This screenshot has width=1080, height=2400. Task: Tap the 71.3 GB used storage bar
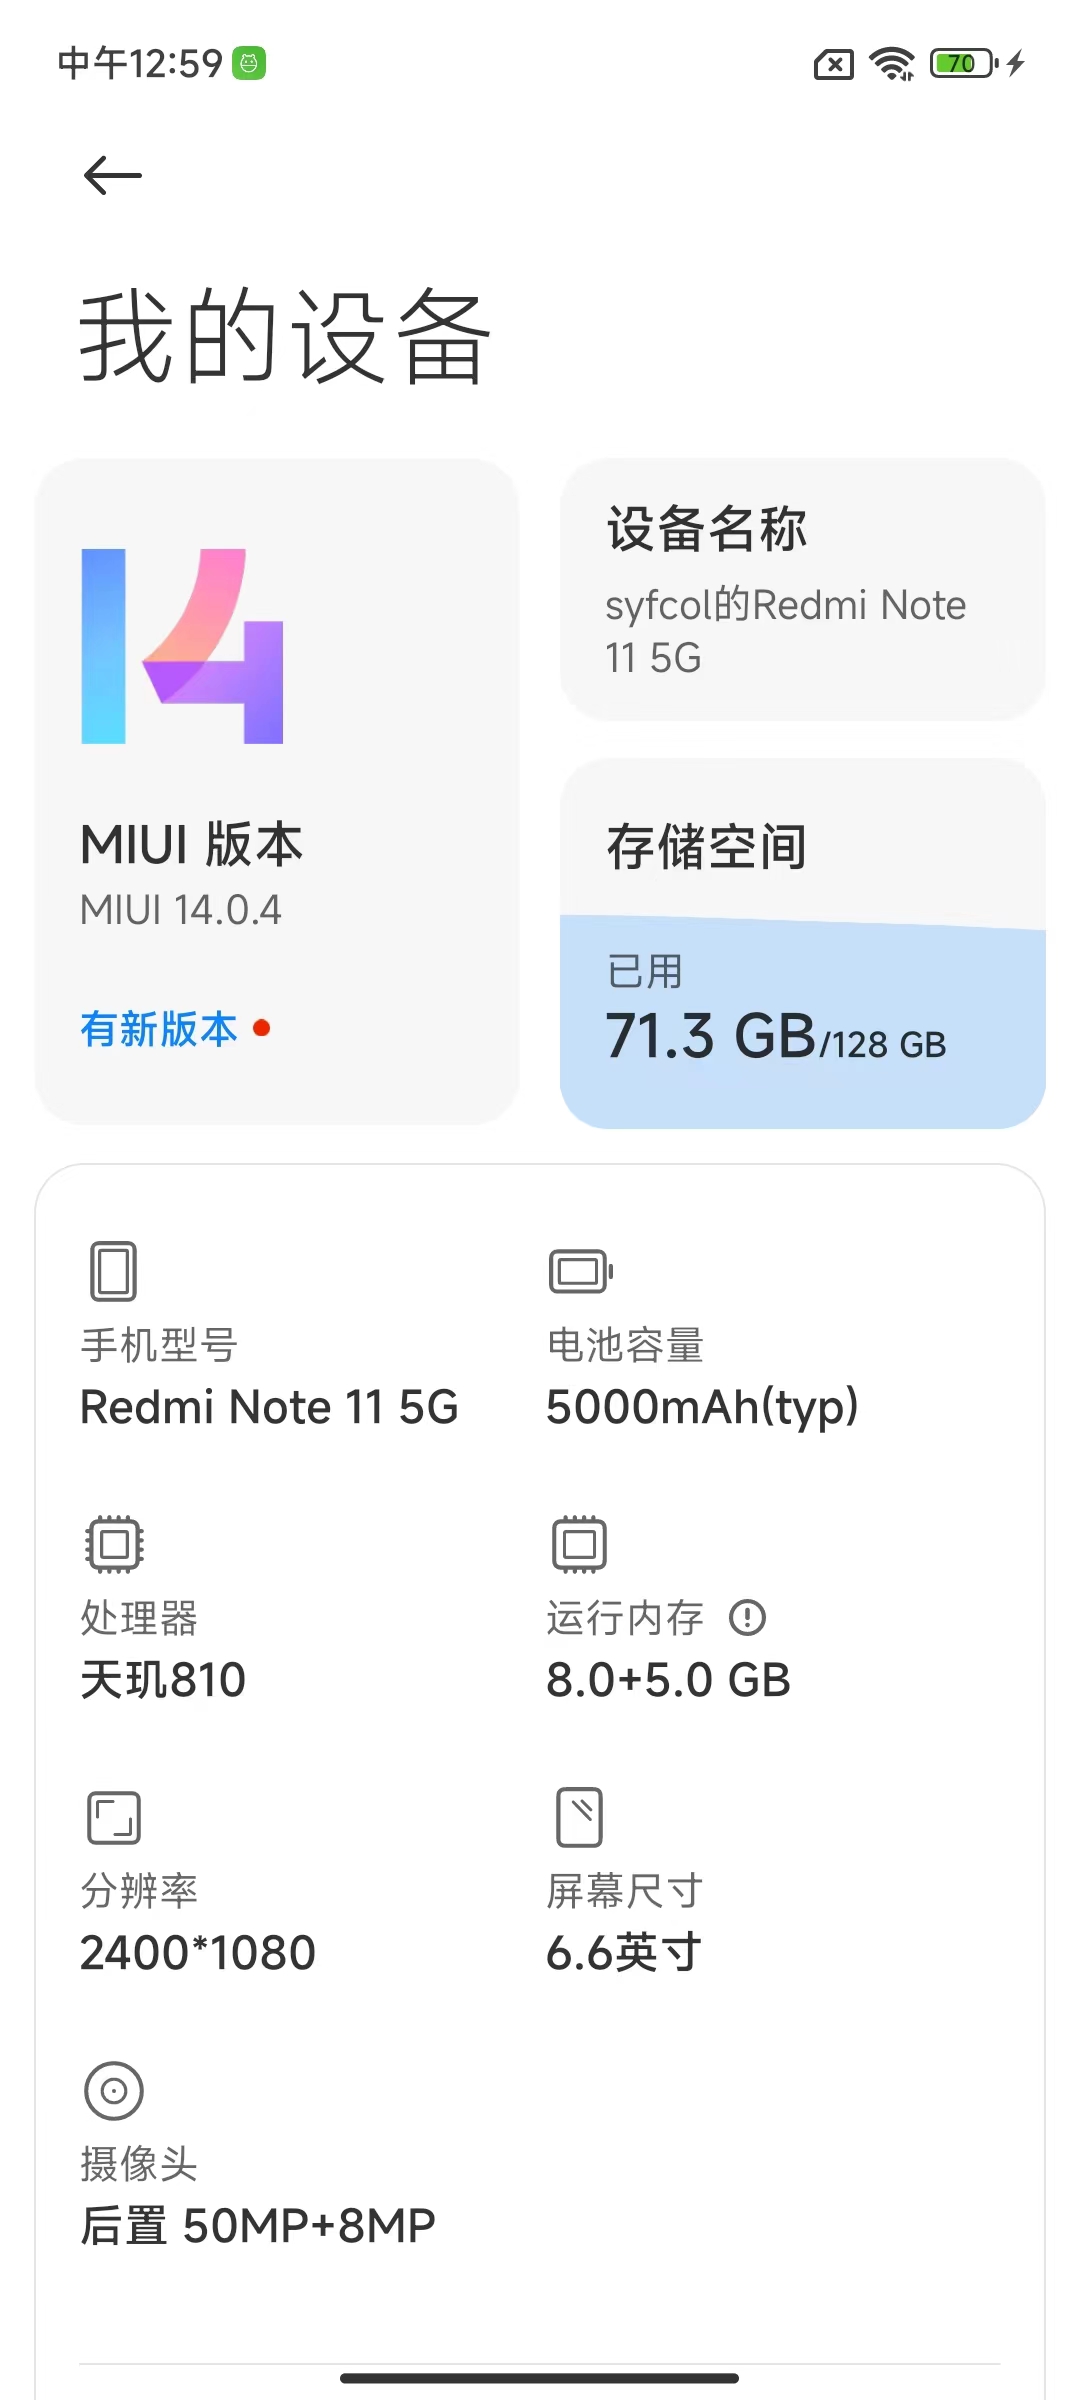point(776,1036)
